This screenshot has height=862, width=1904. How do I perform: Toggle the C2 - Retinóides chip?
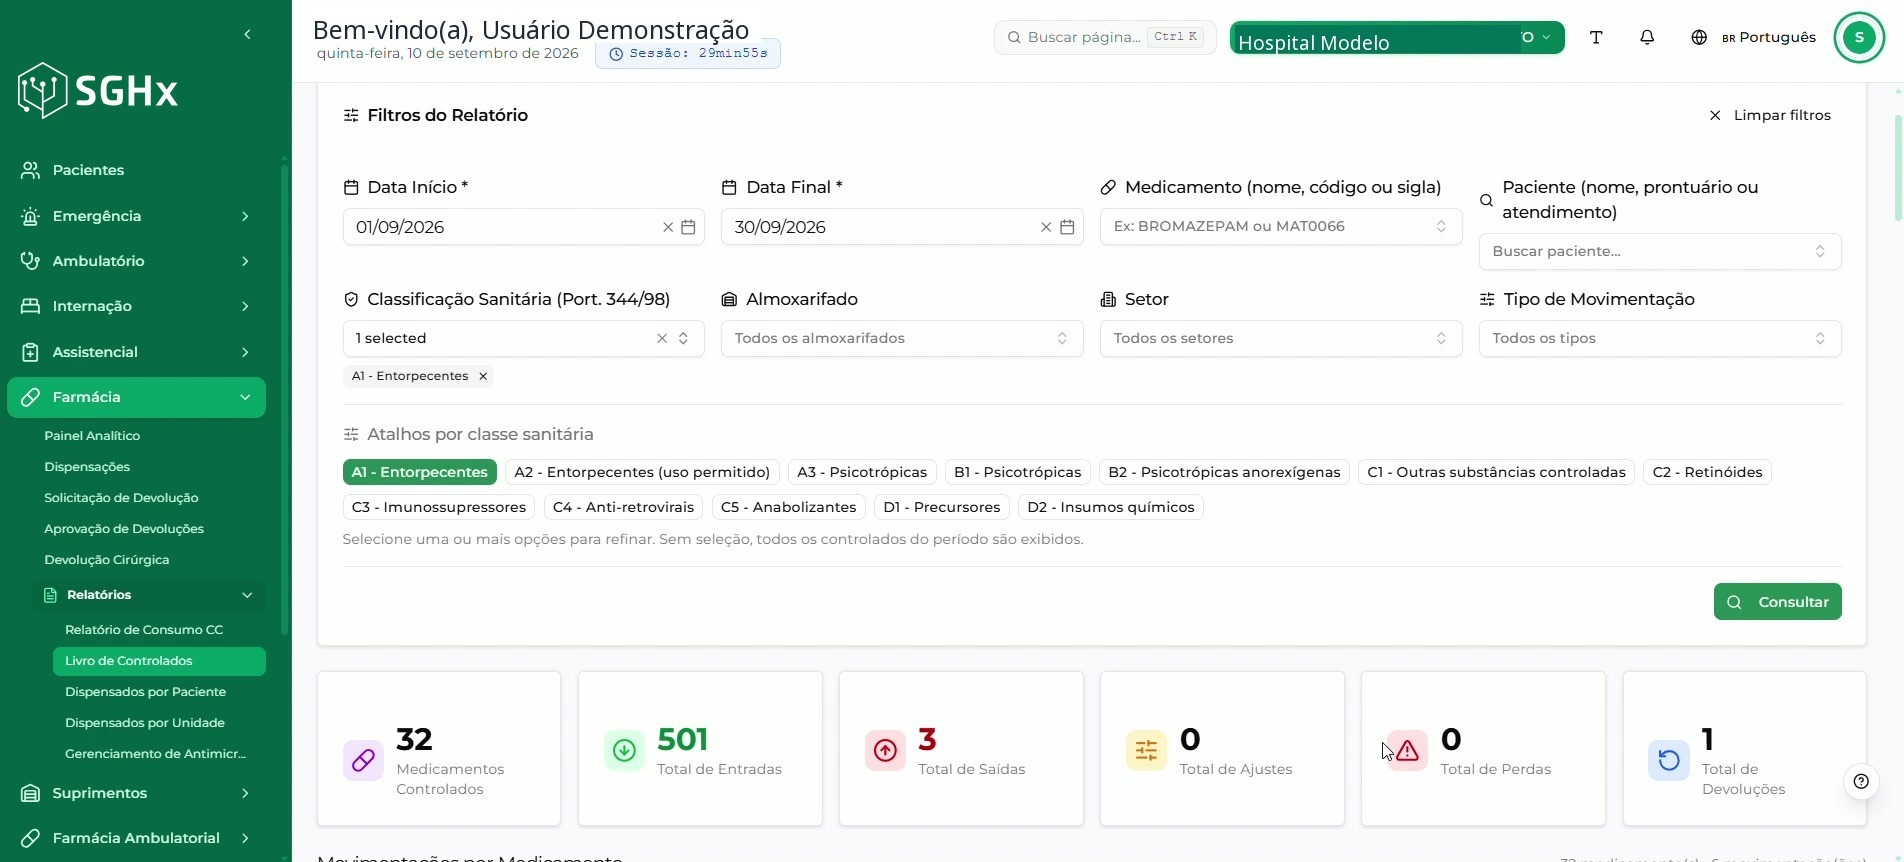click(1707, 472)
